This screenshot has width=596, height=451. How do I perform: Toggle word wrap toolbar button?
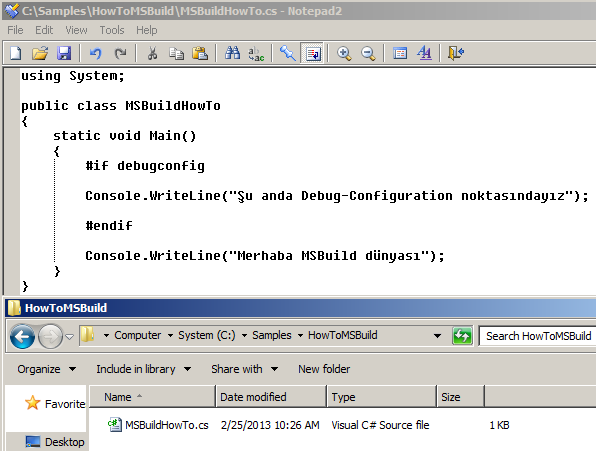(x=312, y=53)
